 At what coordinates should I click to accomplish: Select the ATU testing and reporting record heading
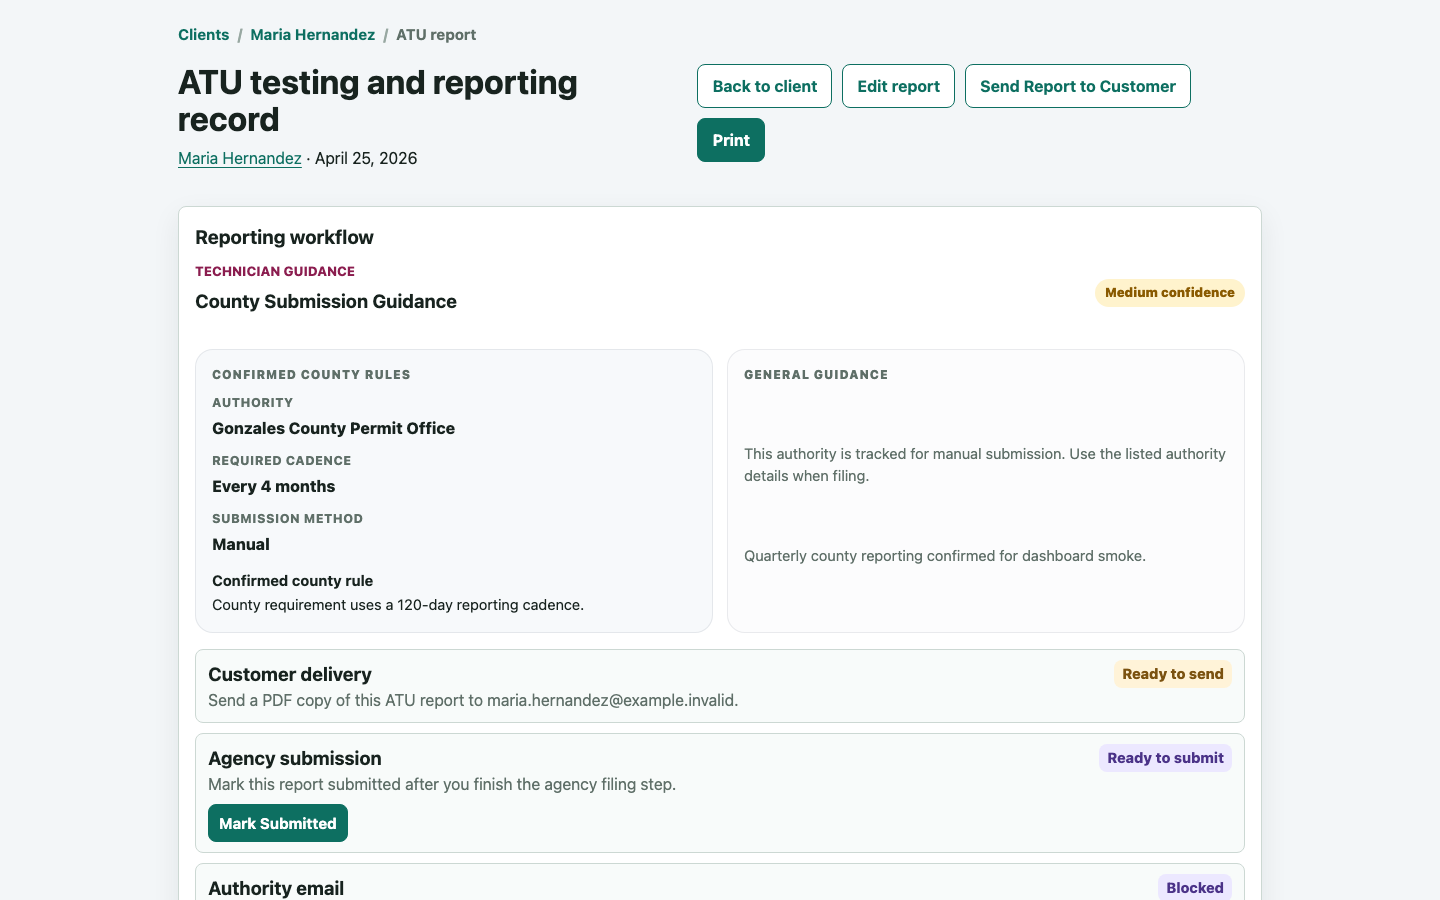click(378, 101)
